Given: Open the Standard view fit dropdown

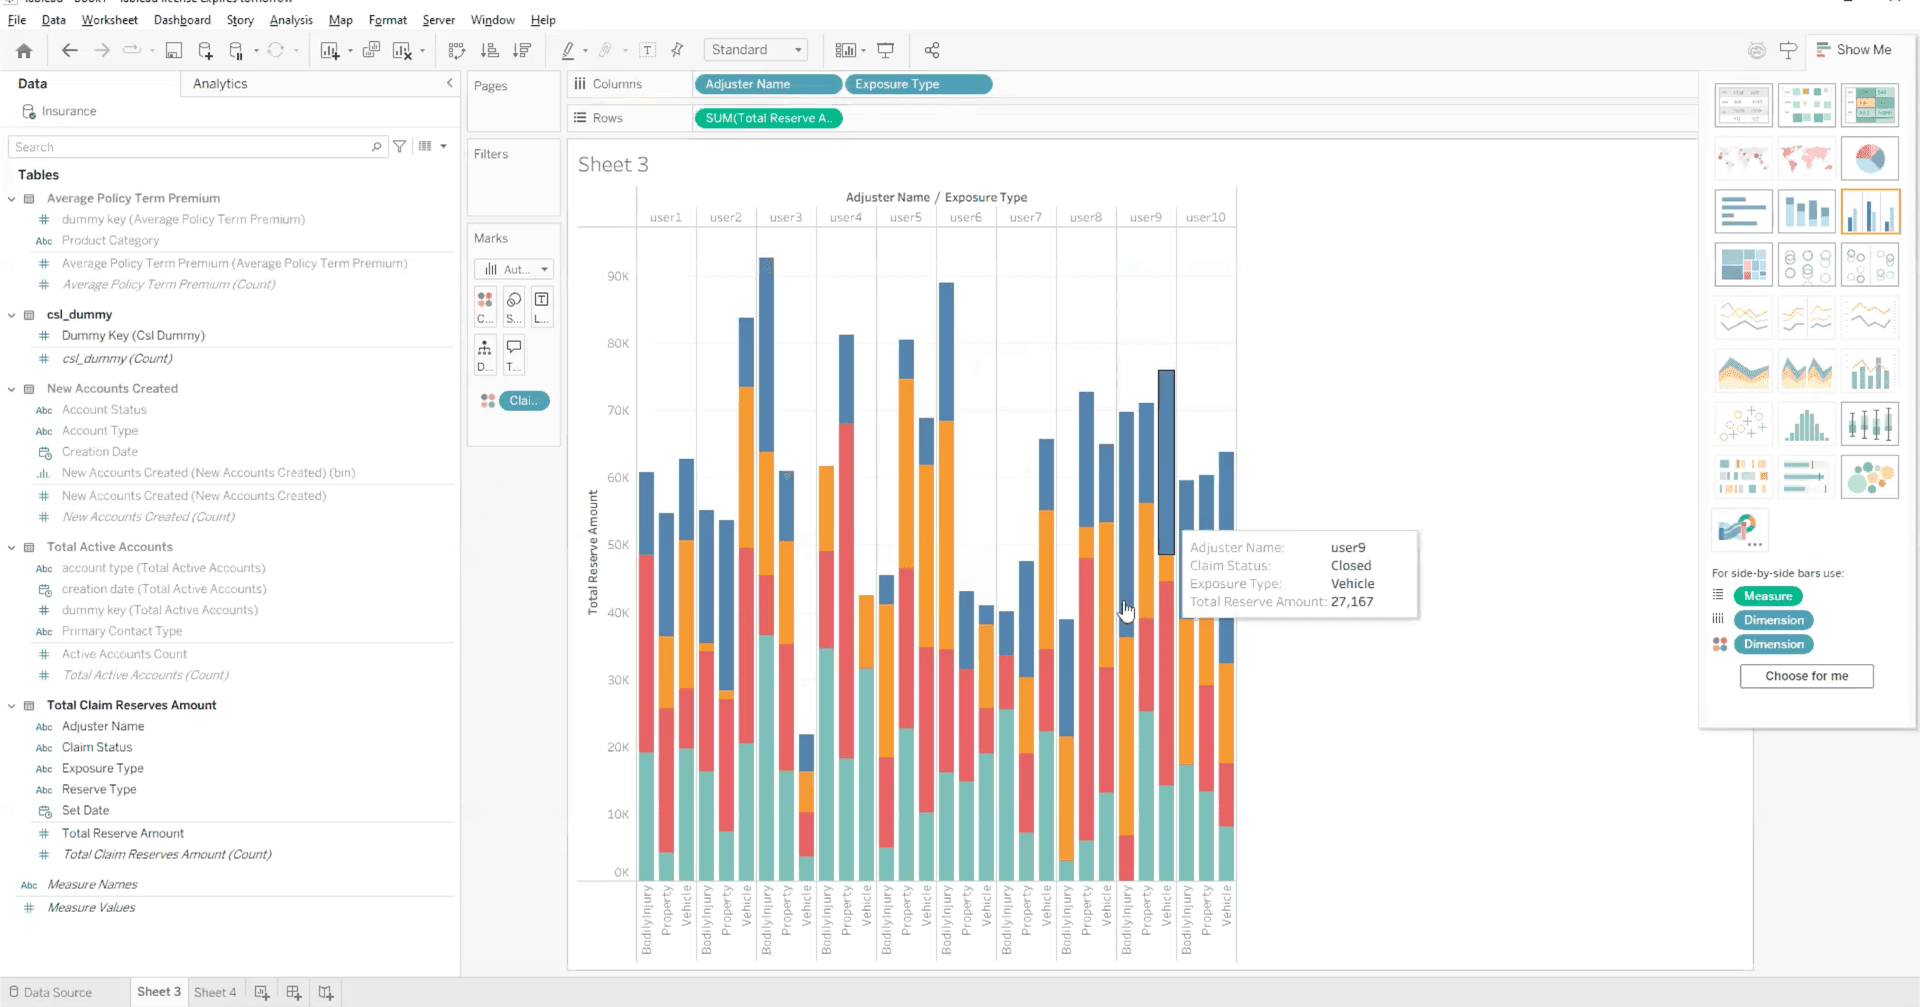Looking at the screenshot, I should pos(755,49).
